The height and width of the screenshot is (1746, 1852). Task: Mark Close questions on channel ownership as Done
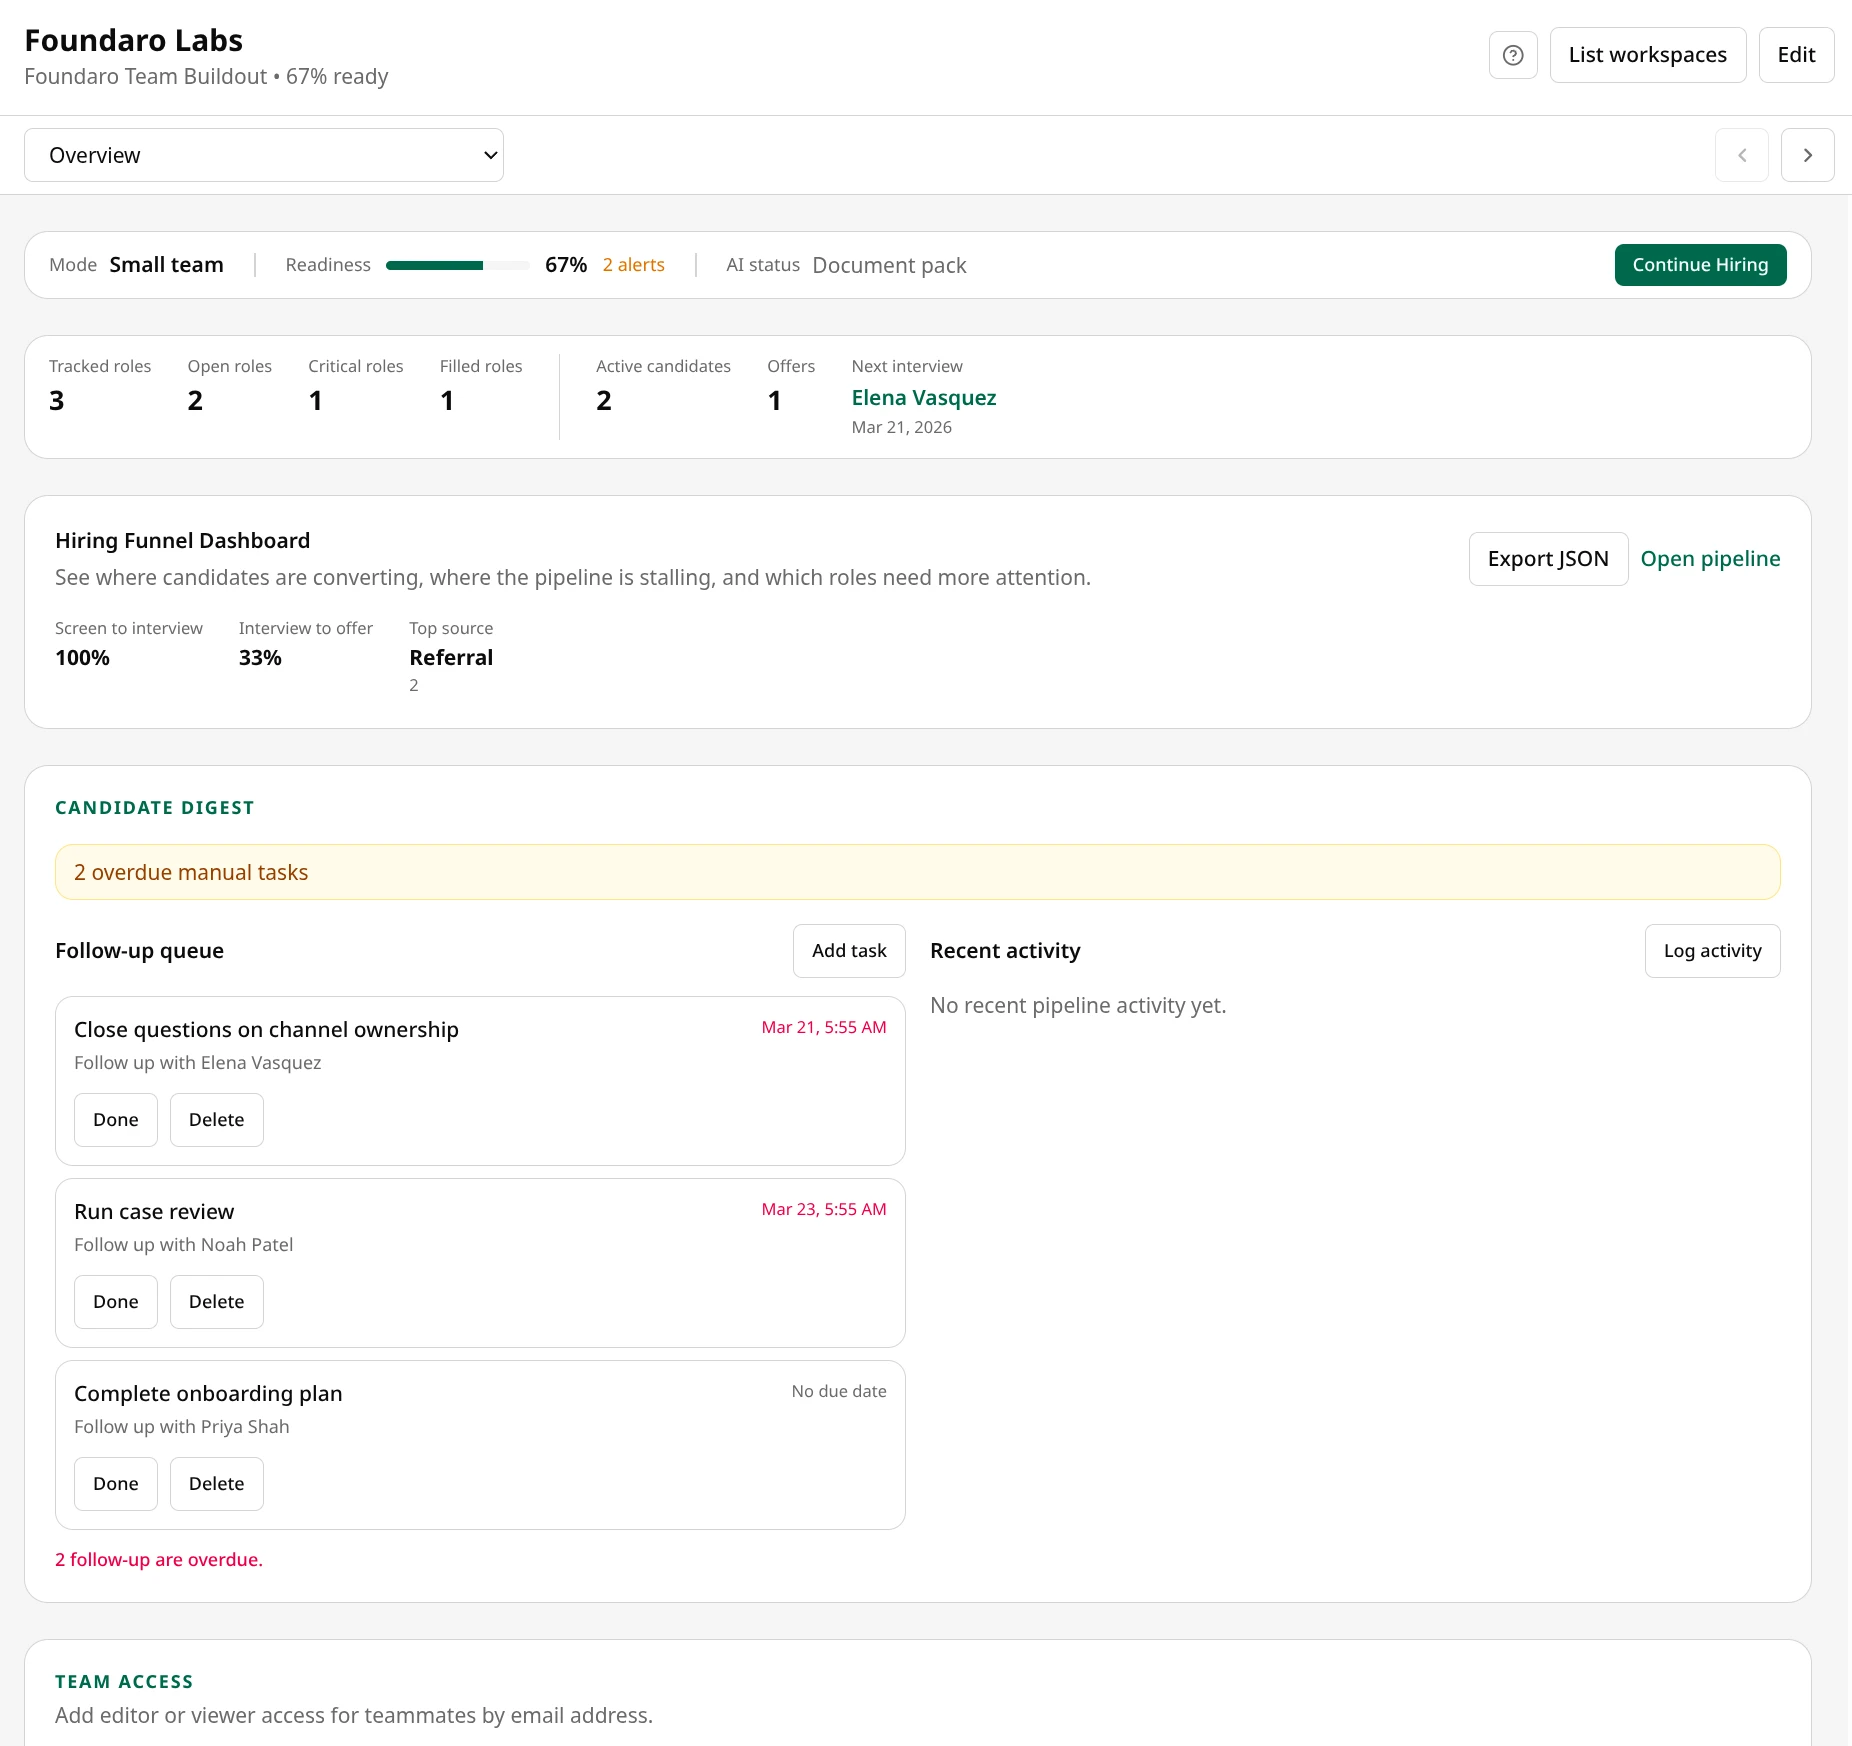[x=115, y=1119]
